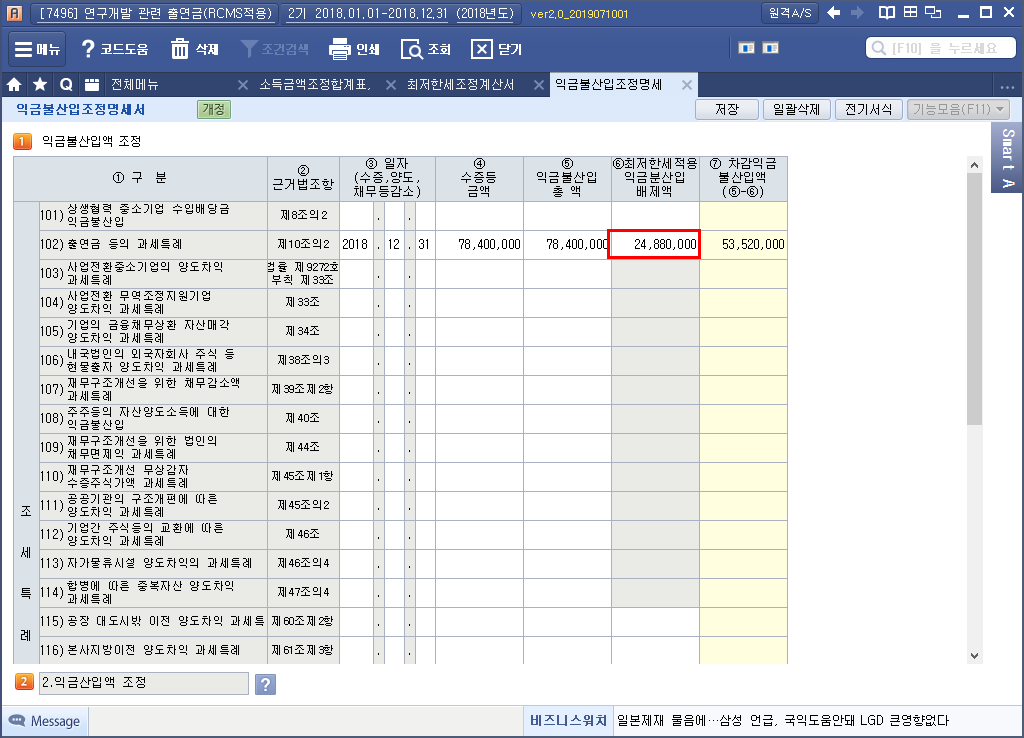Click the 조건검색 filter button
This screenshot has height=738, width=1024.
click(275, 49)
